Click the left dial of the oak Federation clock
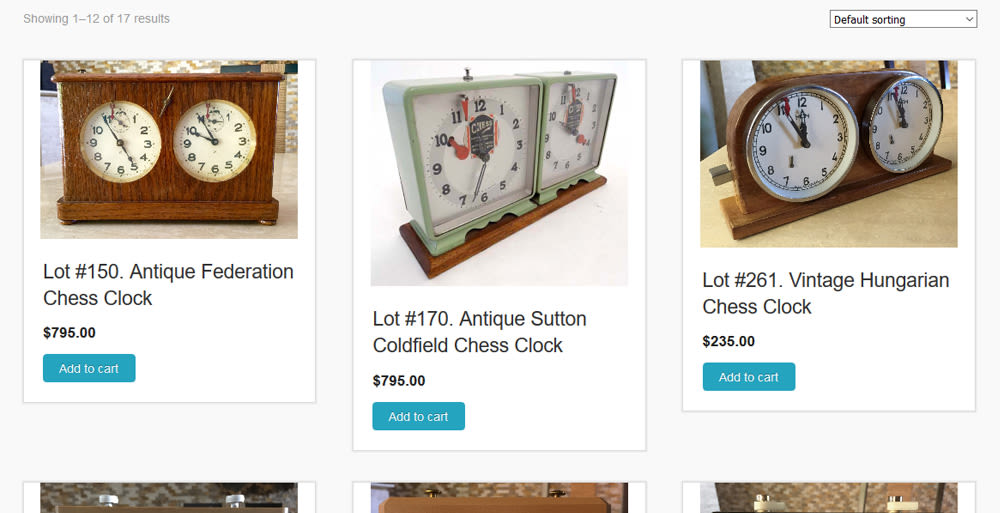The width and height of the screenshot is (1000, 513). (121, 142)
